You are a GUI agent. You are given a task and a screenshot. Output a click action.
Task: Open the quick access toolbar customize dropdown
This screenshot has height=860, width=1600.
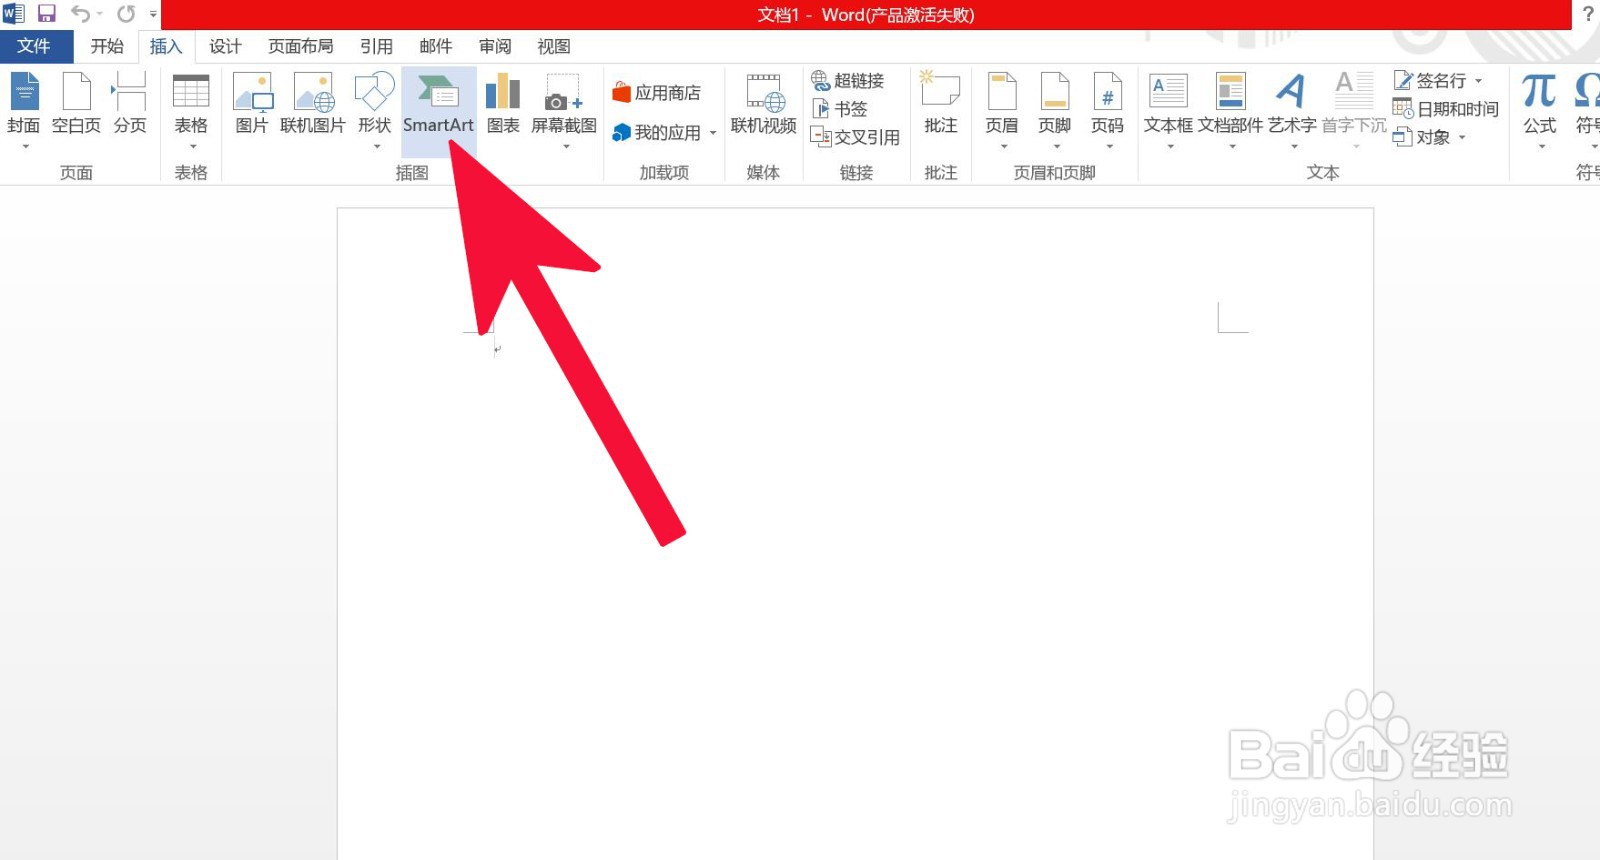pyautogui.click(x=153, y=14)
